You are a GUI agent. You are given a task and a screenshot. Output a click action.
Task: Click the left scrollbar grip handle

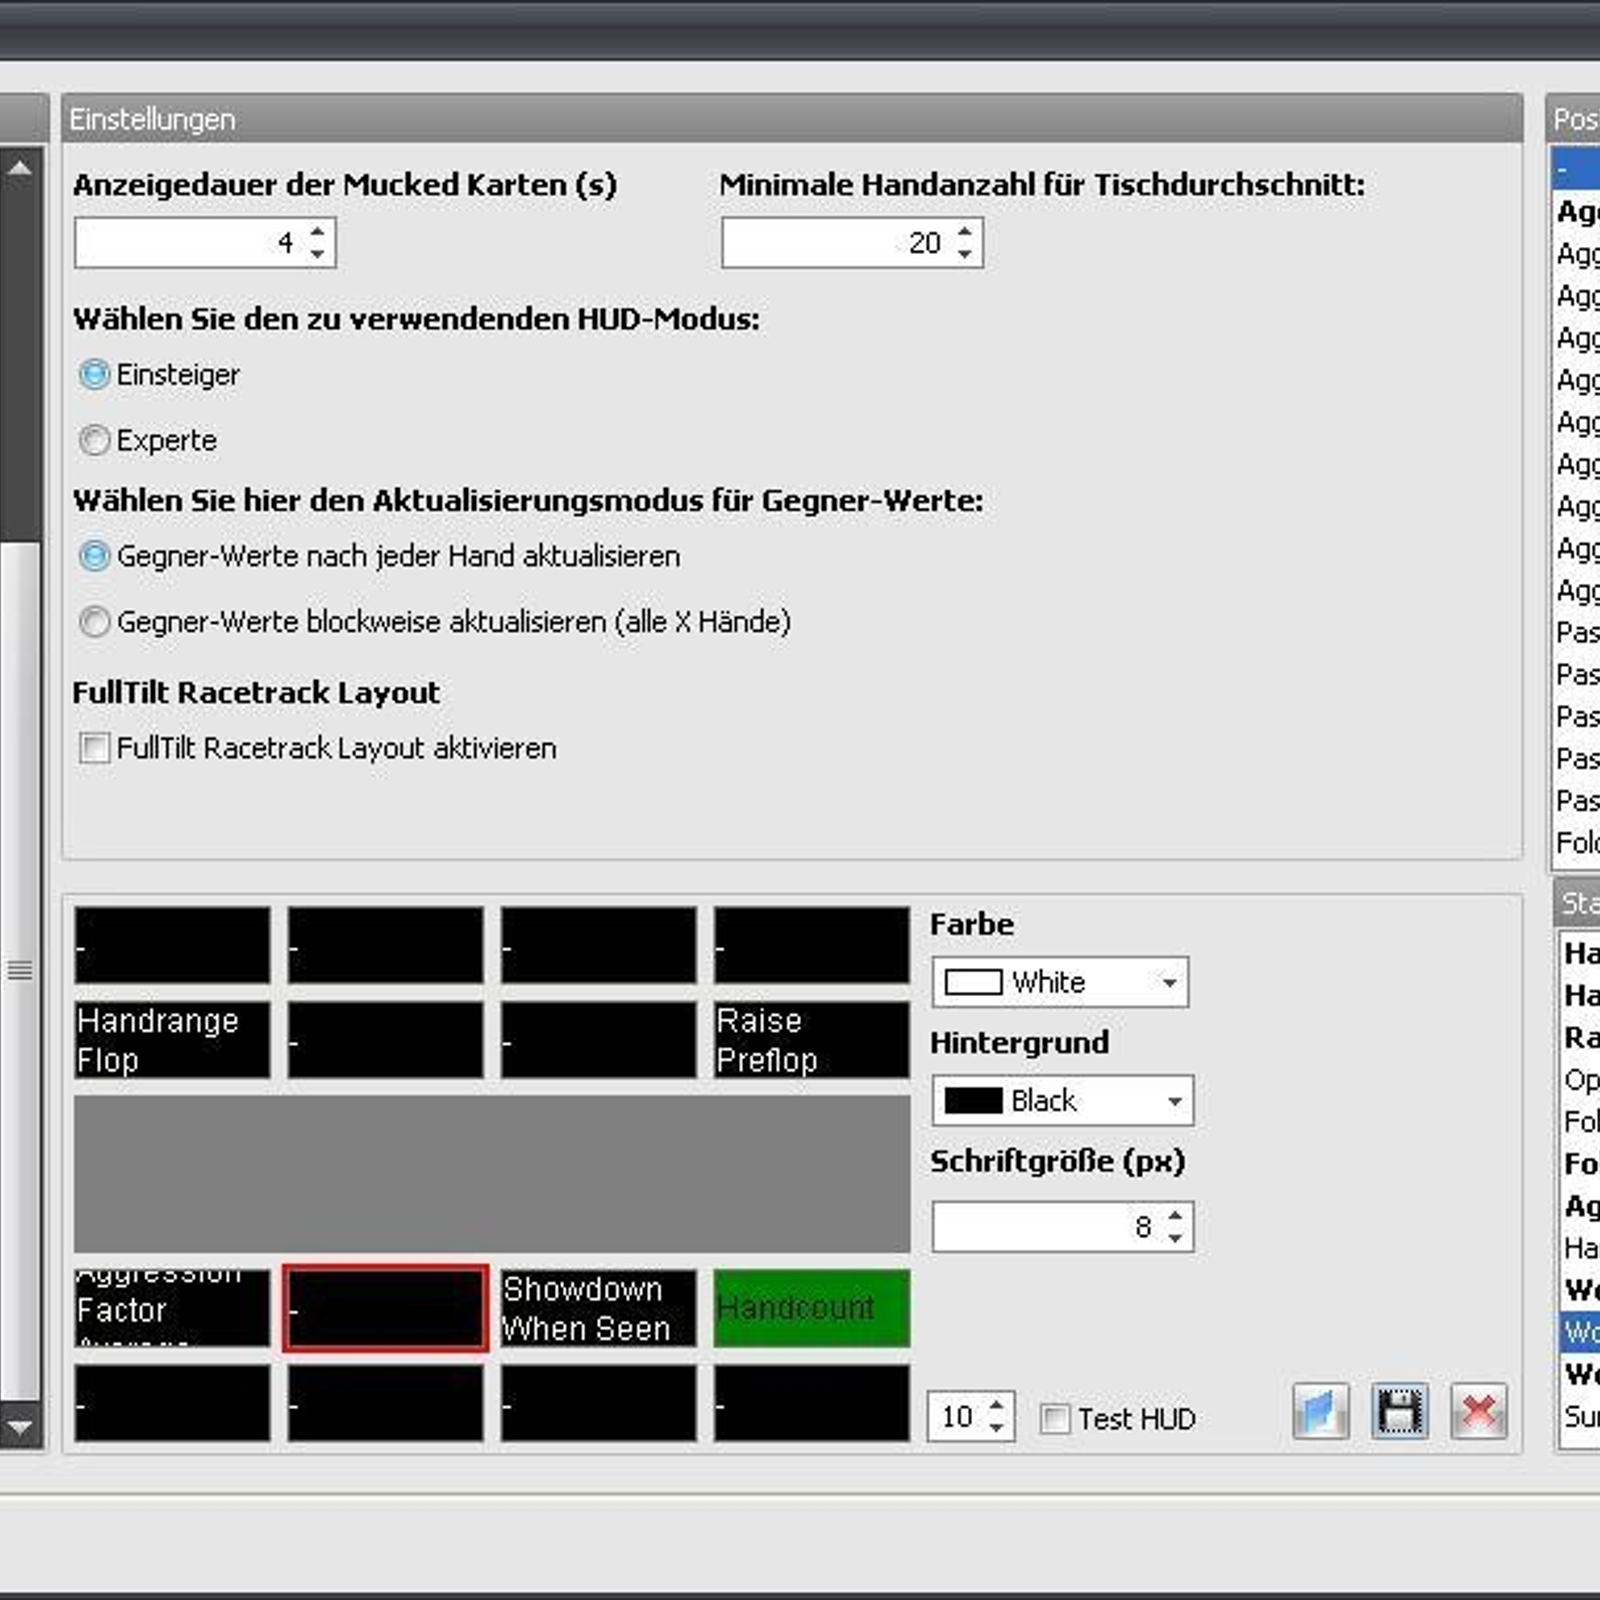(19, 970)
